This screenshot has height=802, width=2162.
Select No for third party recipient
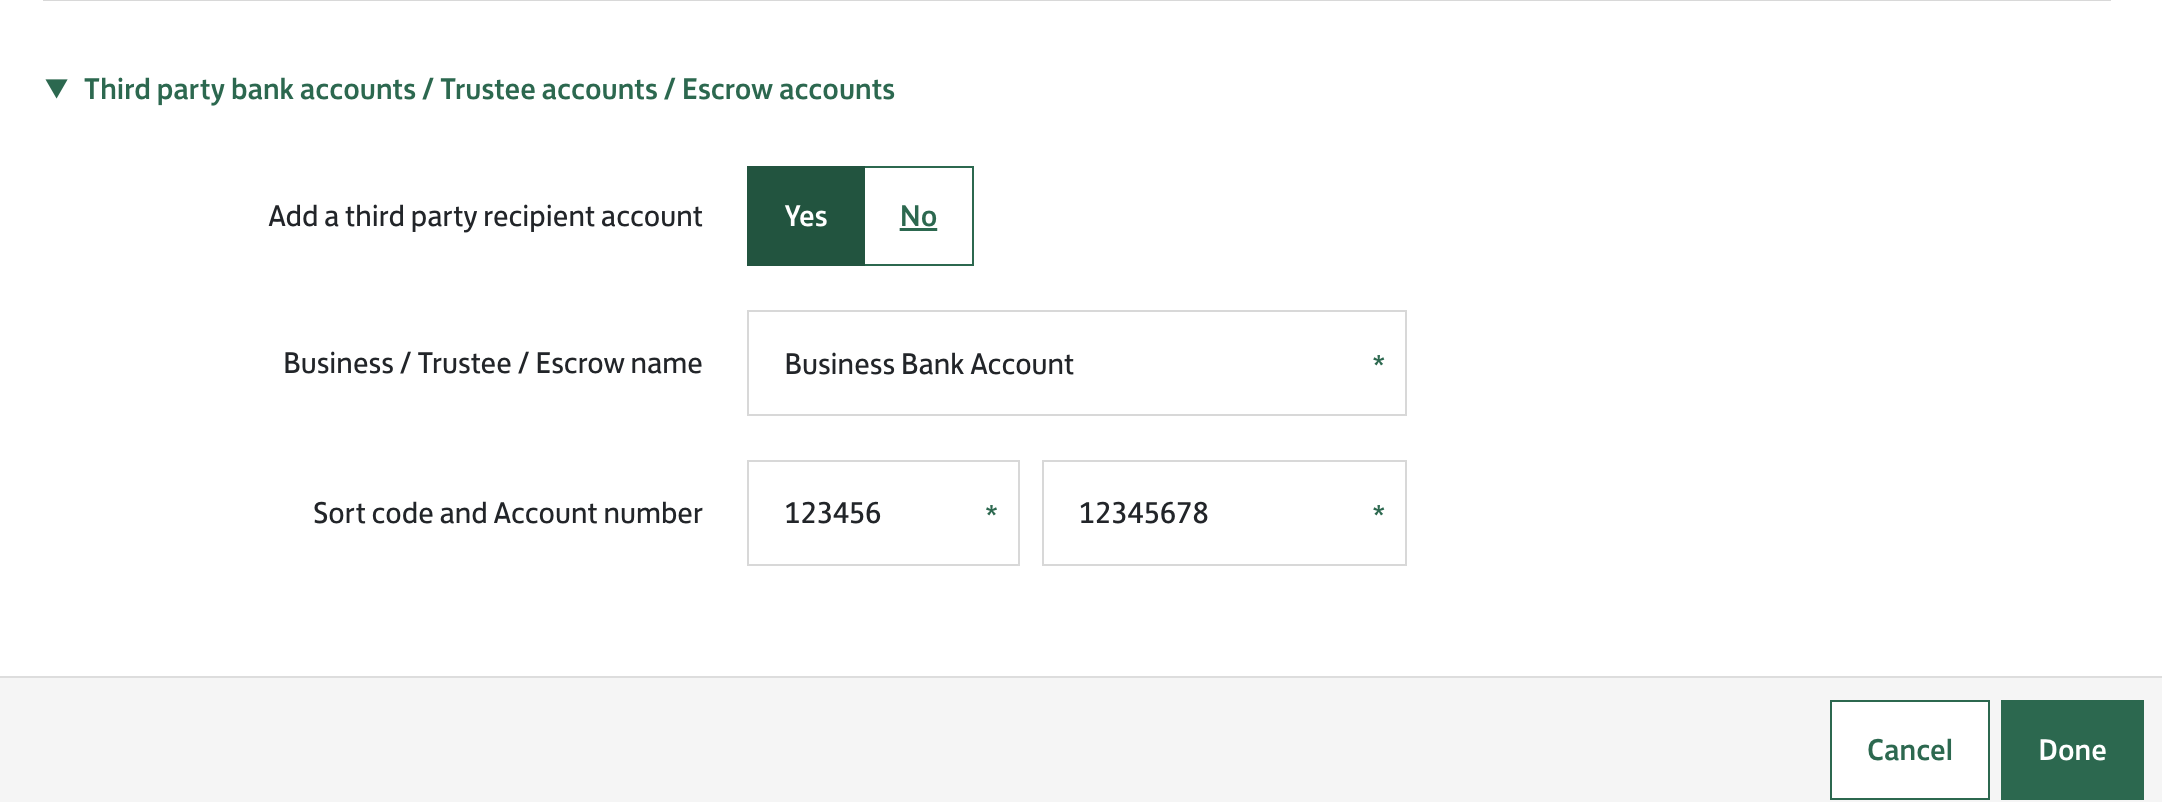pos(918,216)
